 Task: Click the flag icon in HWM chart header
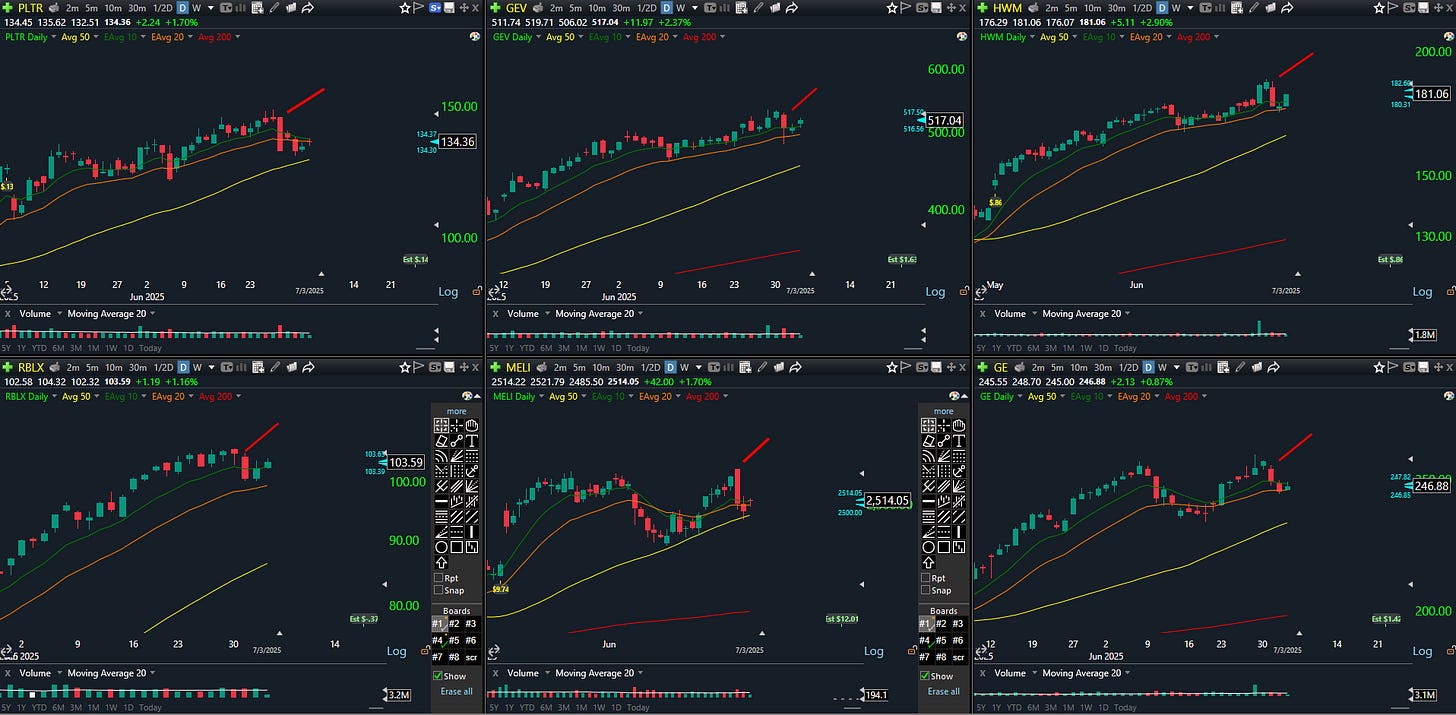[1391, 8]
